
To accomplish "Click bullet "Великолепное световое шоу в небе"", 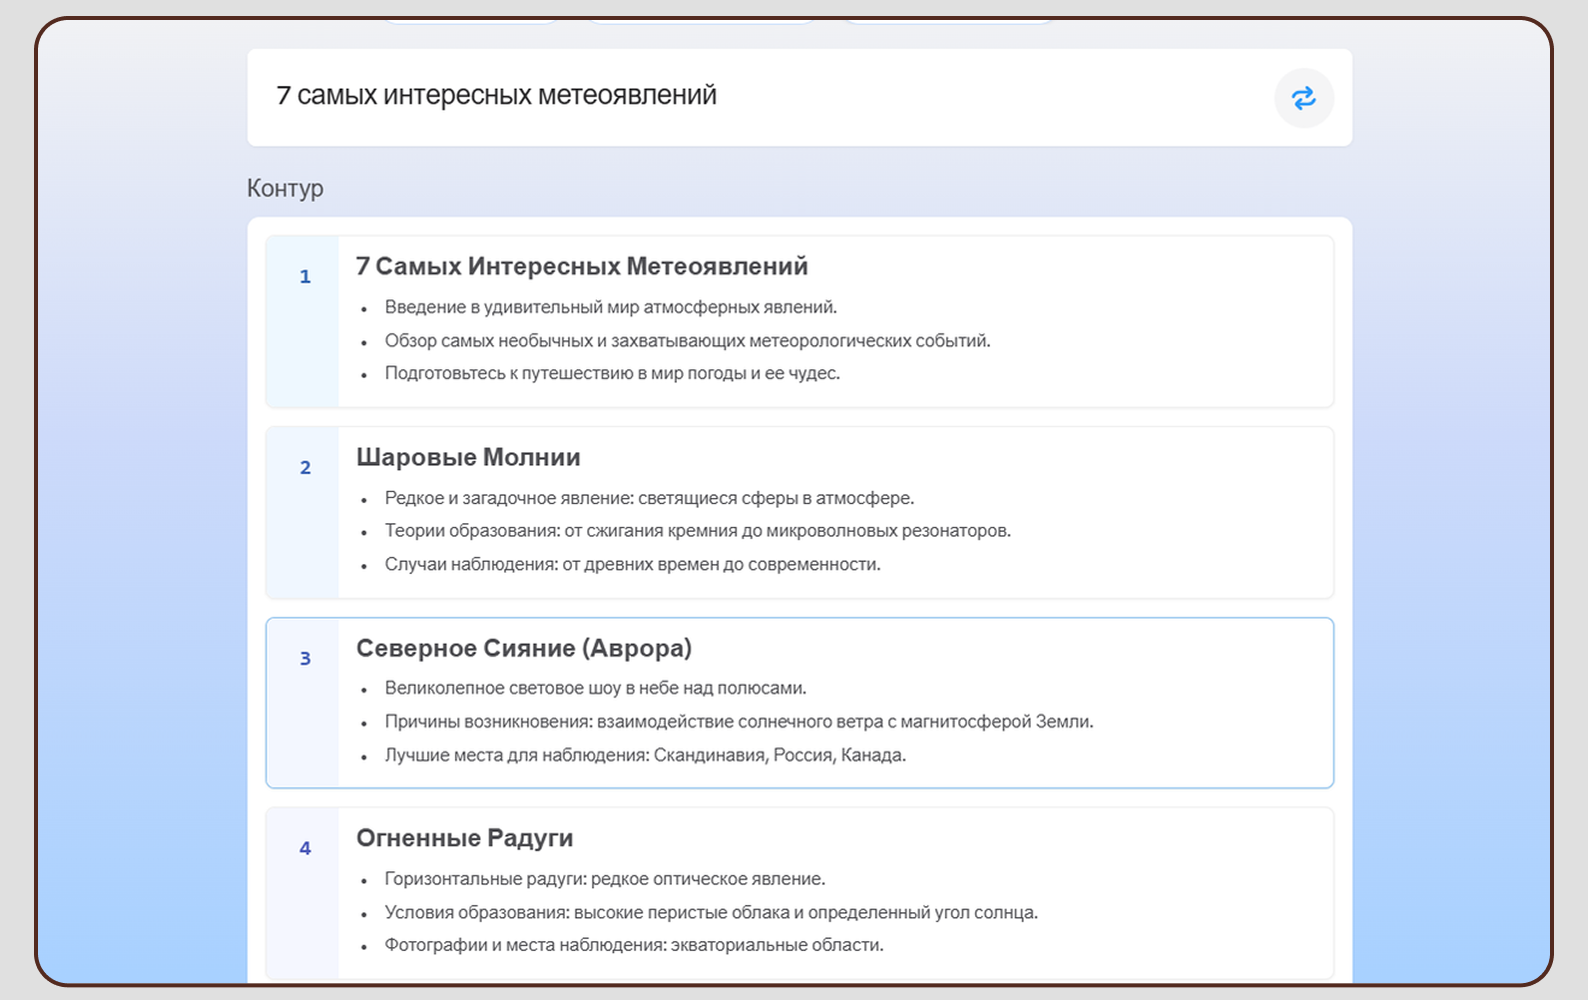I will tap(595, 689).
